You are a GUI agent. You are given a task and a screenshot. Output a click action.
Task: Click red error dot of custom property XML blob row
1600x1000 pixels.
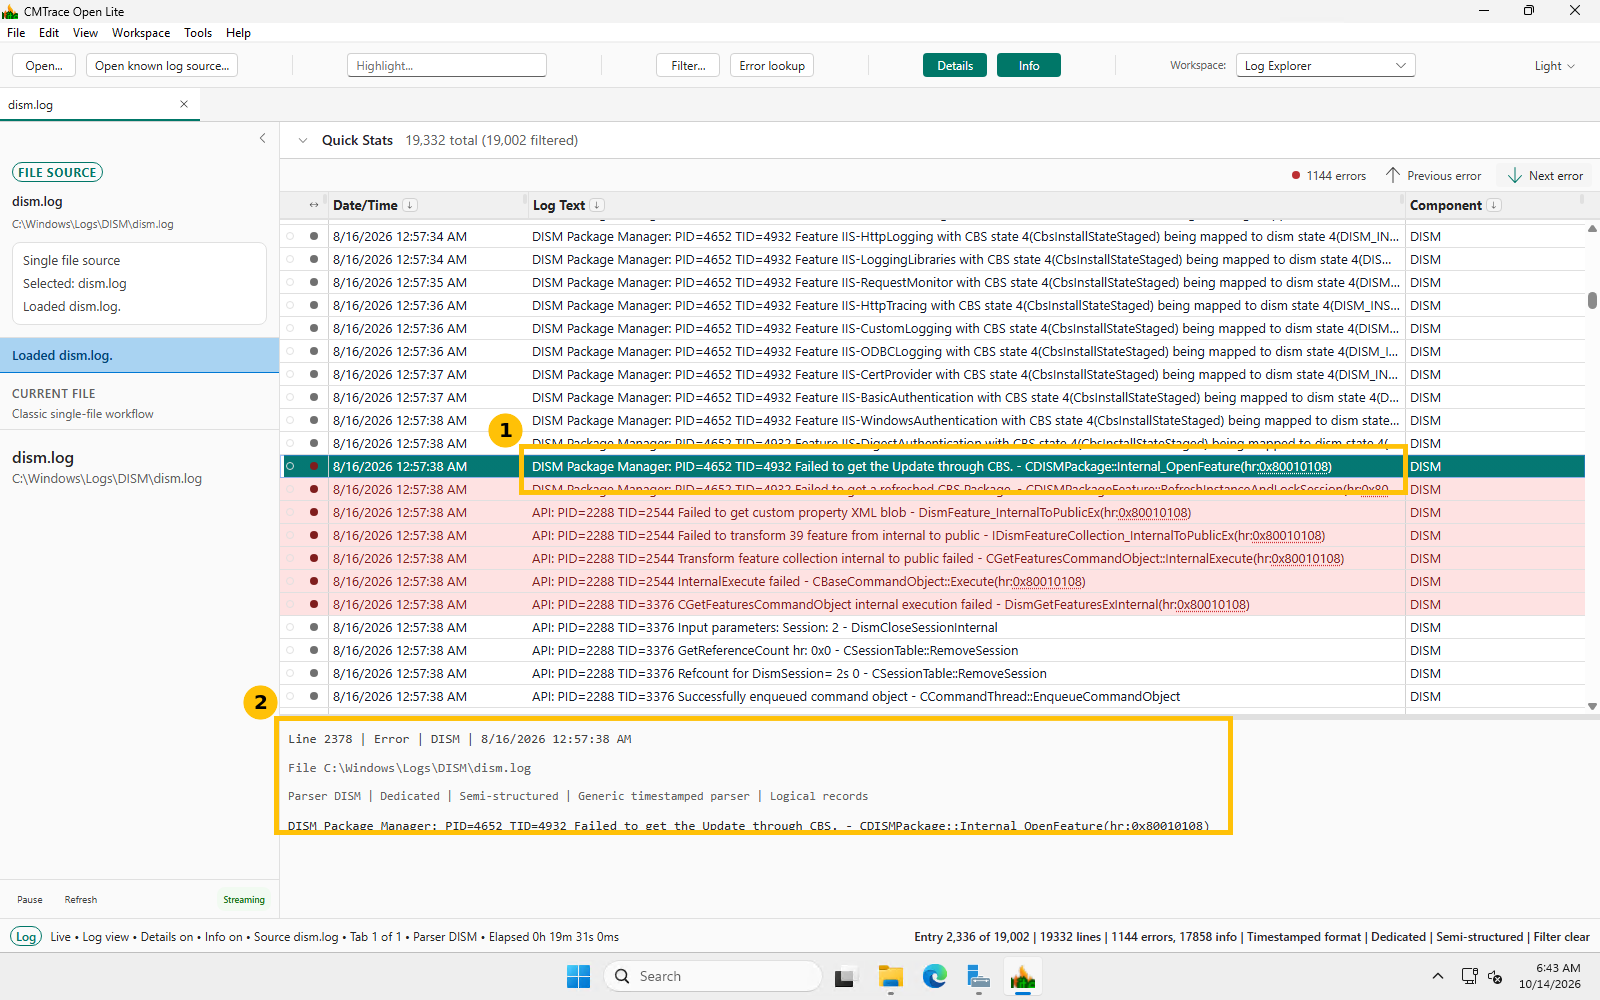314,512
